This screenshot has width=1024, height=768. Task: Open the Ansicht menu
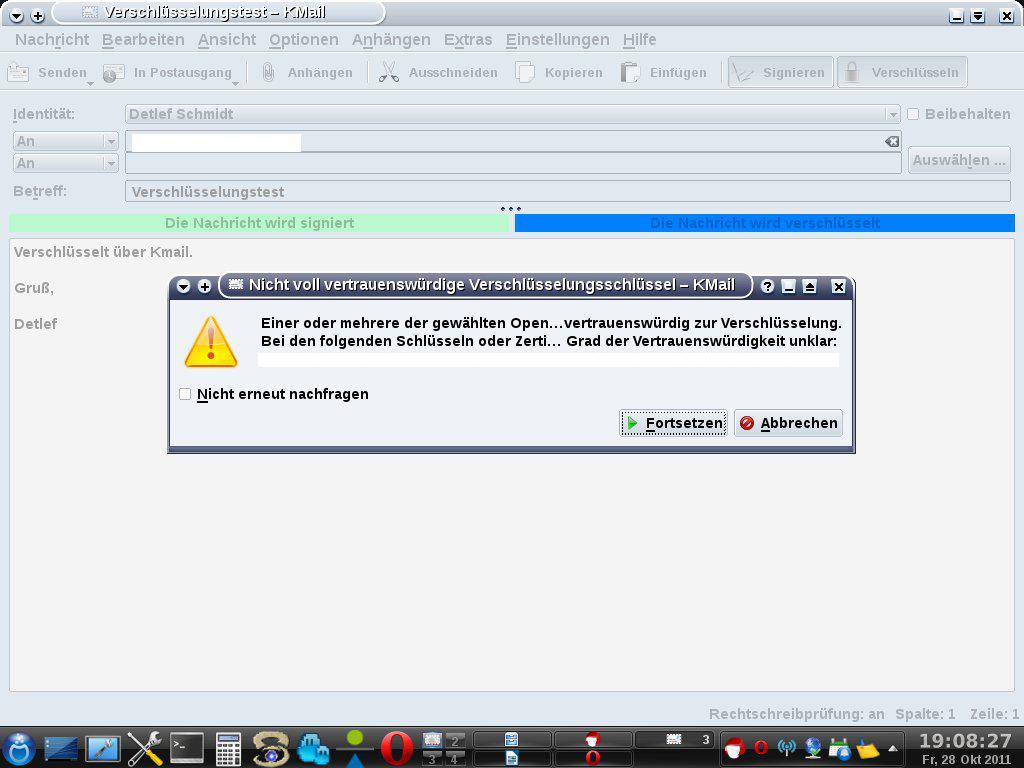pyautogui.click(x=227, y=40)
